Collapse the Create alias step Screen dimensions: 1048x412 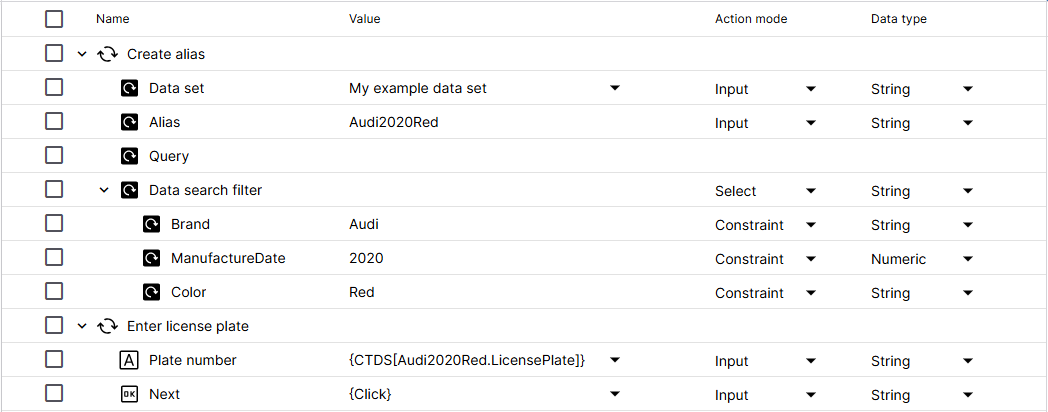point(82,54)
